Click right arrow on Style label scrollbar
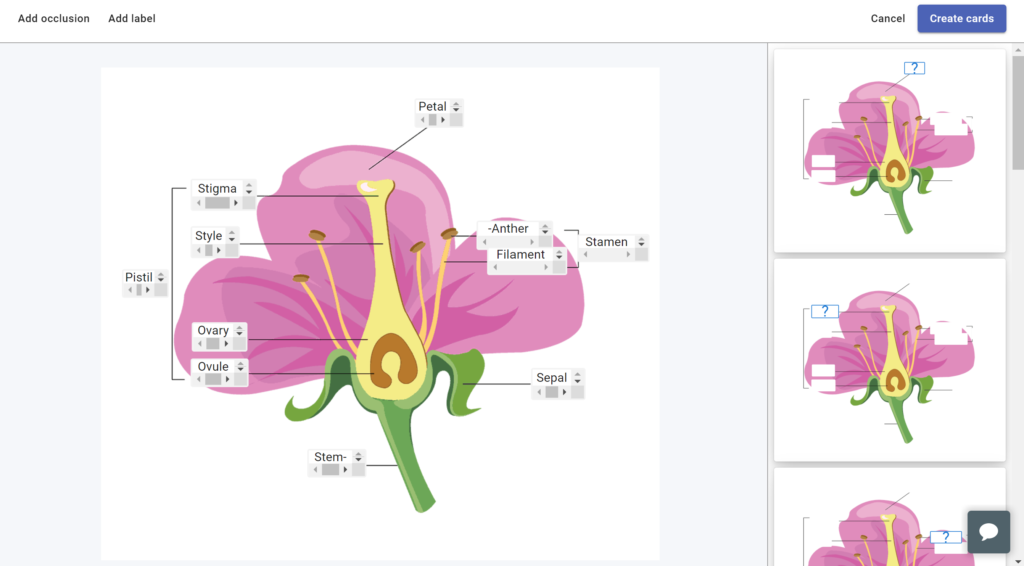Screen dimensions: 1024x566 pyautogui.click(x=219, y=250)
